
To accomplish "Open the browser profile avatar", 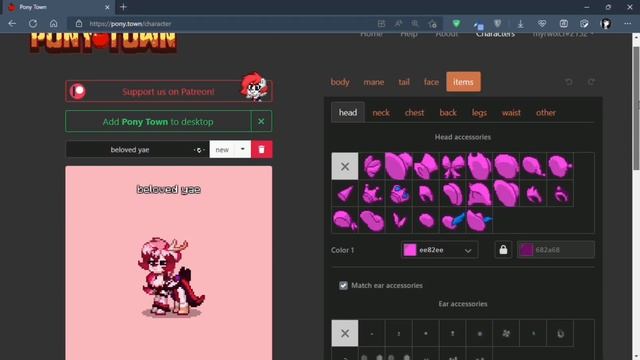I will 606,24.
